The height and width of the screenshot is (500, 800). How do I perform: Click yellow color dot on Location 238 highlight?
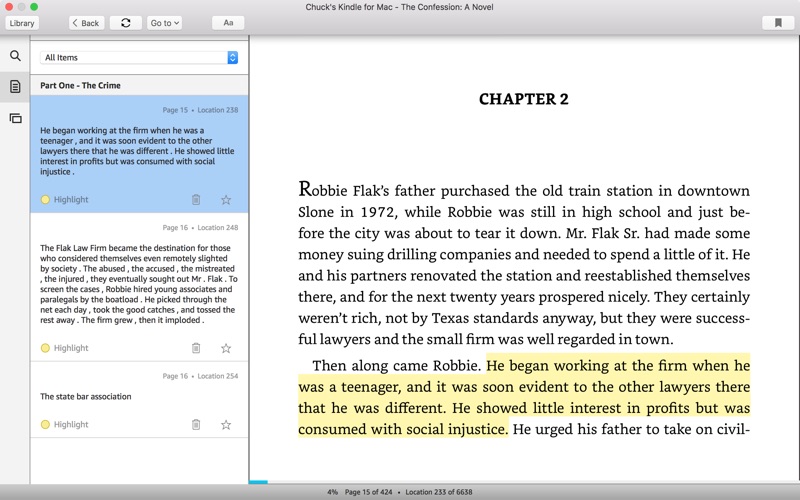pos(45,199)
